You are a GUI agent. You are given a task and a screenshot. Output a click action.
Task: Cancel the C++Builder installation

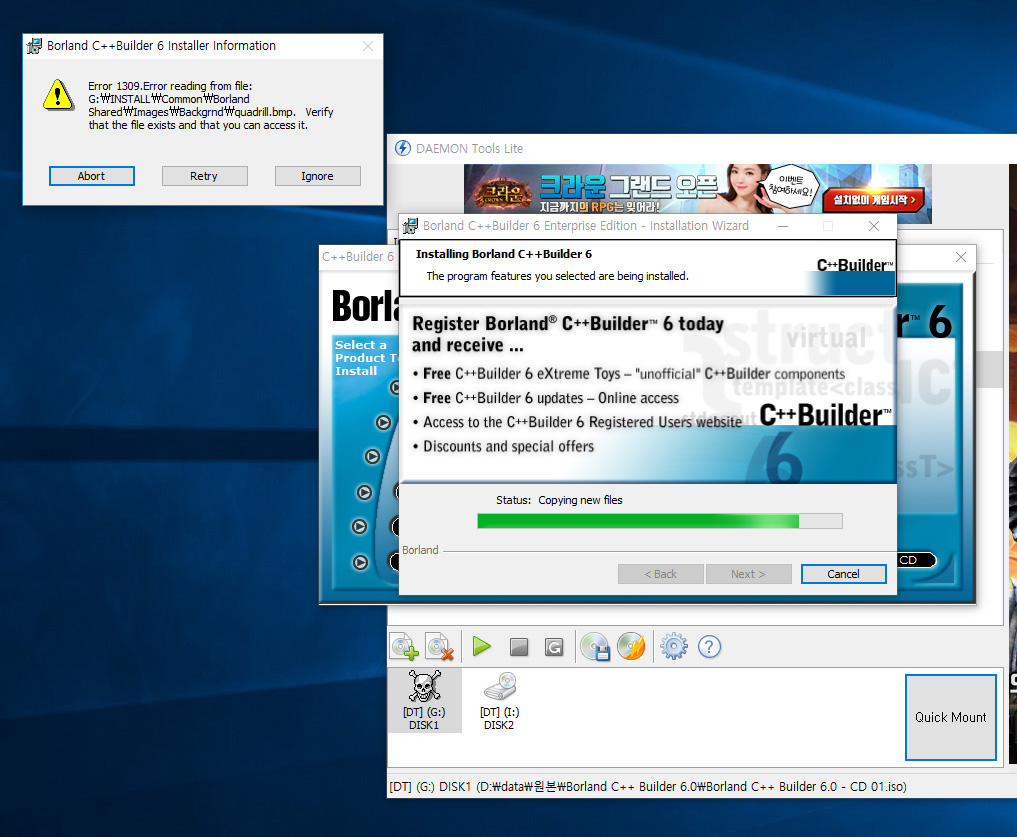[x=843, y=574]
